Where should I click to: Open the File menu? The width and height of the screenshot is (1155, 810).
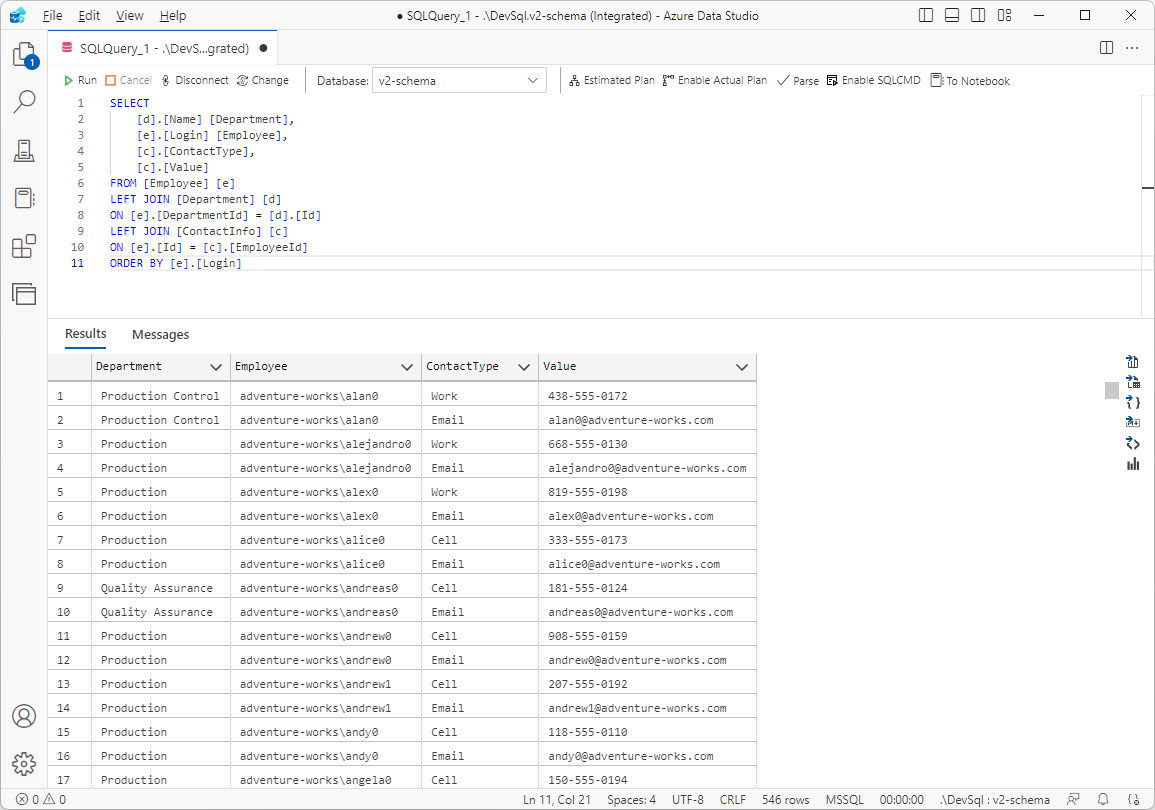[x=52, y=15]
